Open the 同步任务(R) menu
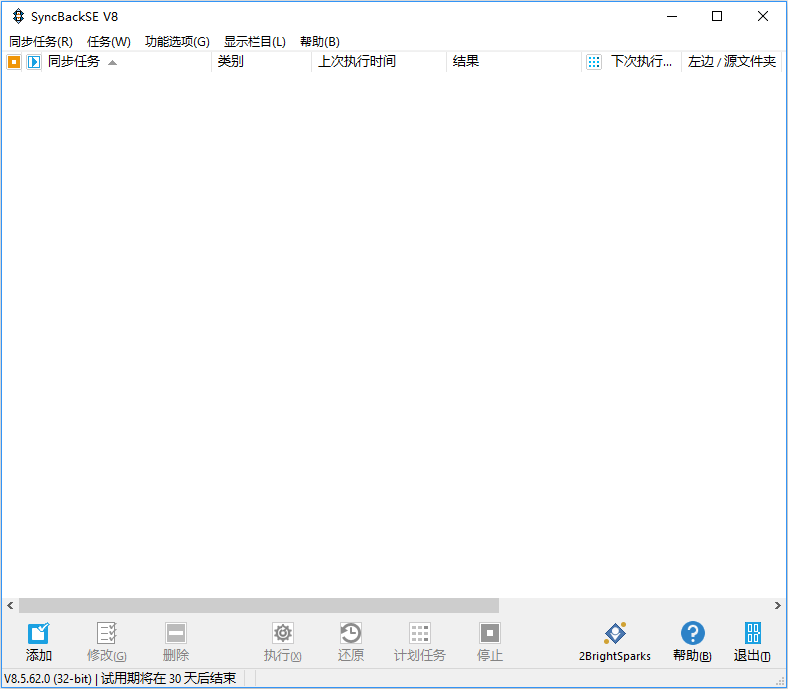The height and width of the screenshot is (689, 788). tap(41, 41)
